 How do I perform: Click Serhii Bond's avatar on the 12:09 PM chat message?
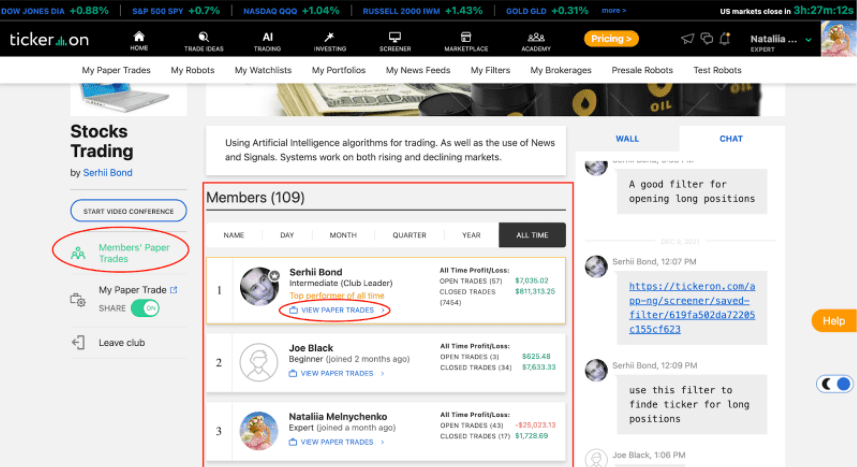(x=596, y=370)
